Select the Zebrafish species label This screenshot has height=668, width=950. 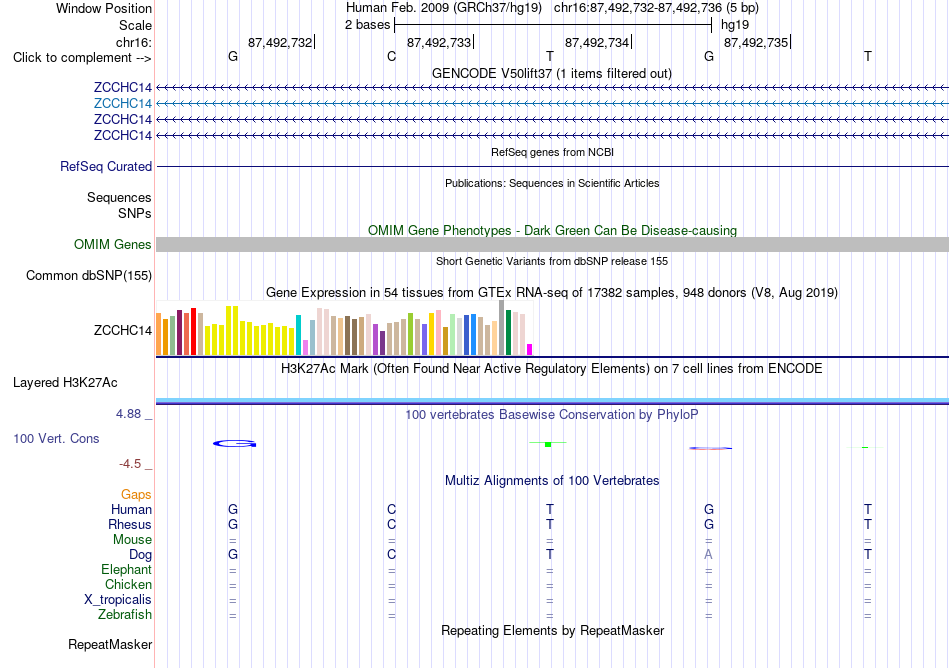[125, 615]
